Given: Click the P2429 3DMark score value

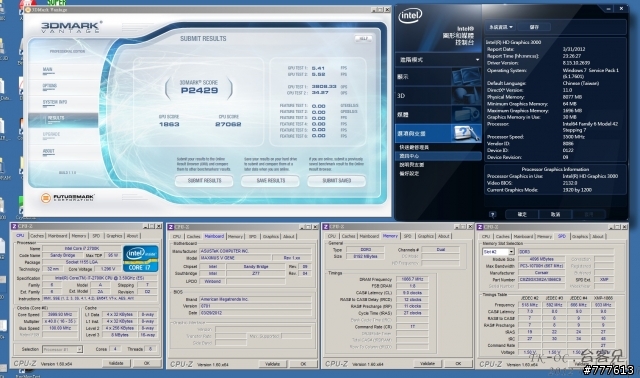Looking at the screenshot, I should (x=199, y=91).
